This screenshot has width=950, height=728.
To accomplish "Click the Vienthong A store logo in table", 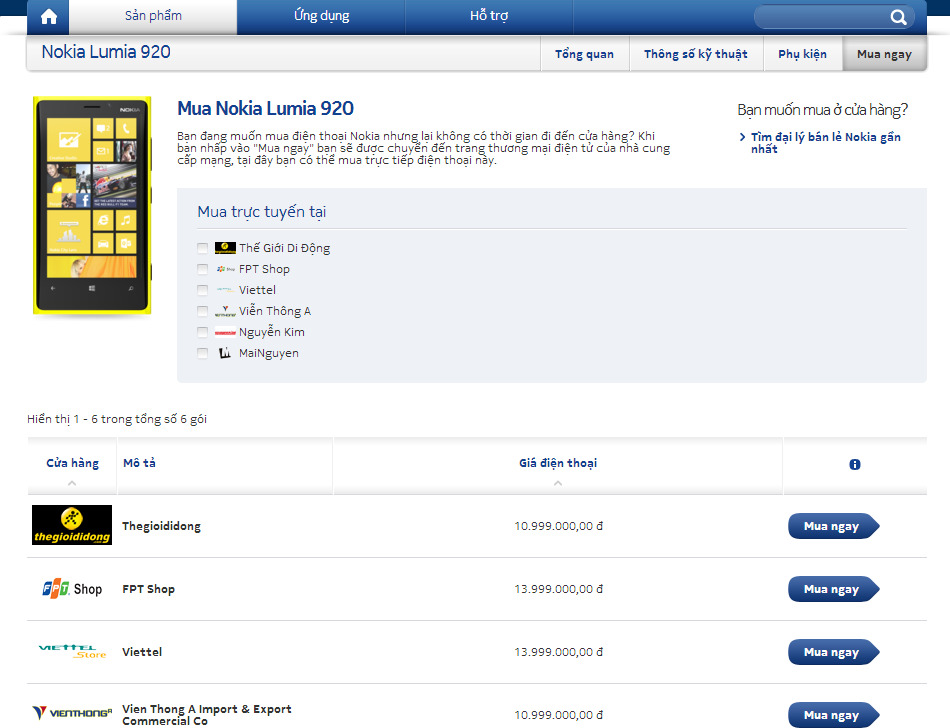I will 72,713.
